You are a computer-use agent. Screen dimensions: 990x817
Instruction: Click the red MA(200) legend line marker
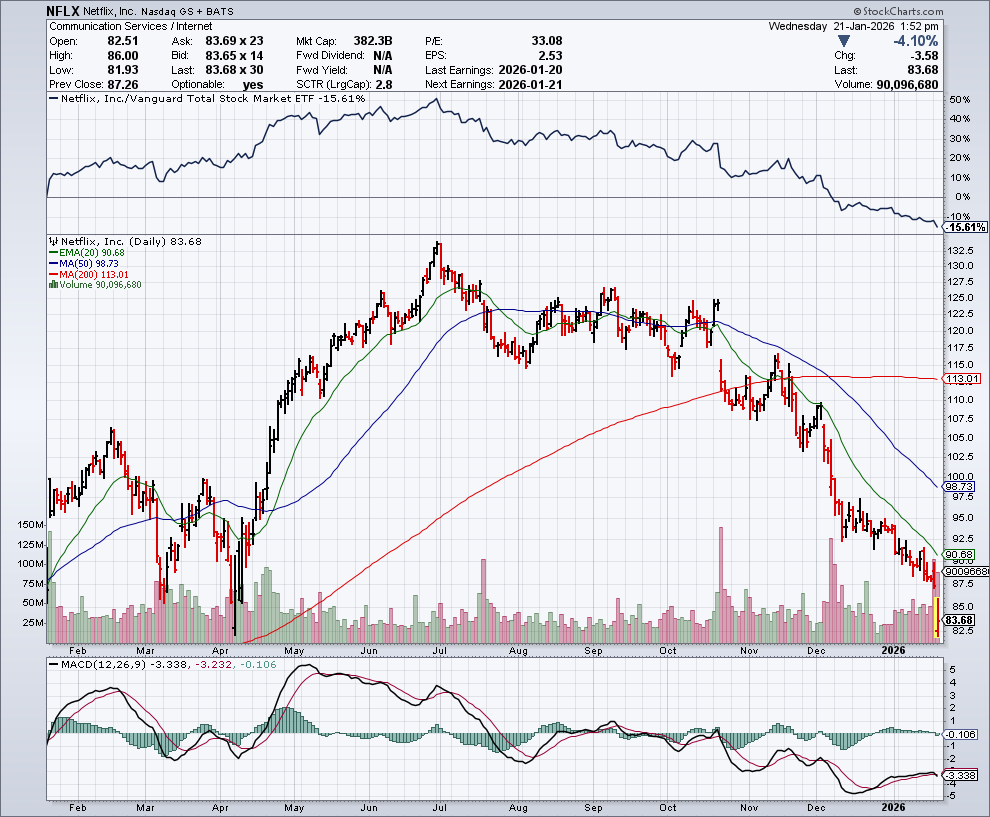click(55, 274)
